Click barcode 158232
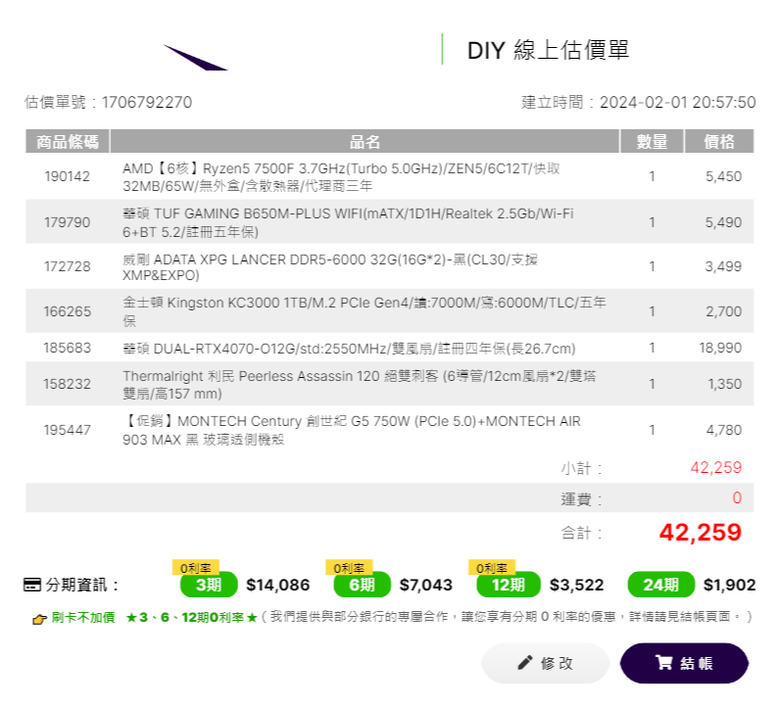 pos(67,384)
